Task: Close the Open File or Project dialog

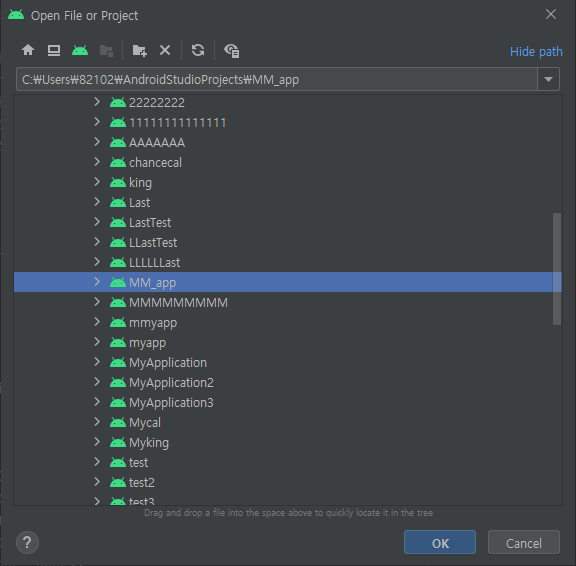Action: point(551,14)
